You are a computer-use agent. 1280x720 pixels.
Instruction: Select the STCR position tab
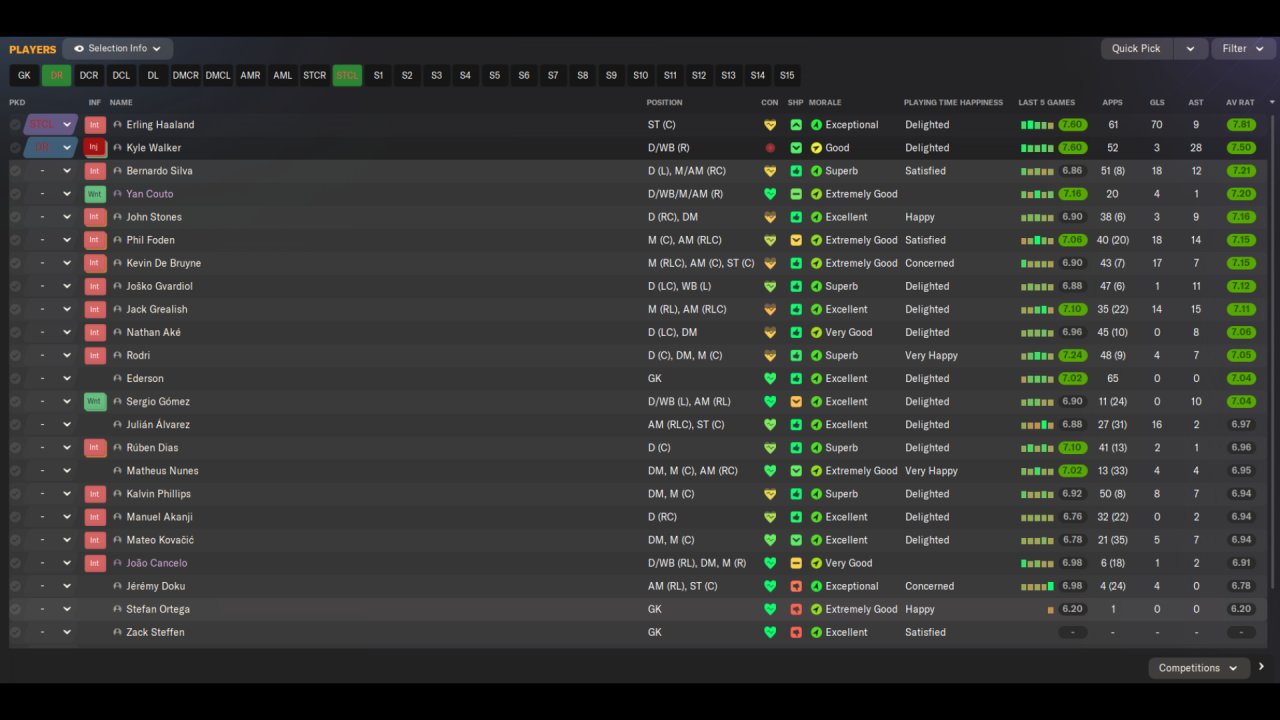pyautogui.click(x=315, y=75)
